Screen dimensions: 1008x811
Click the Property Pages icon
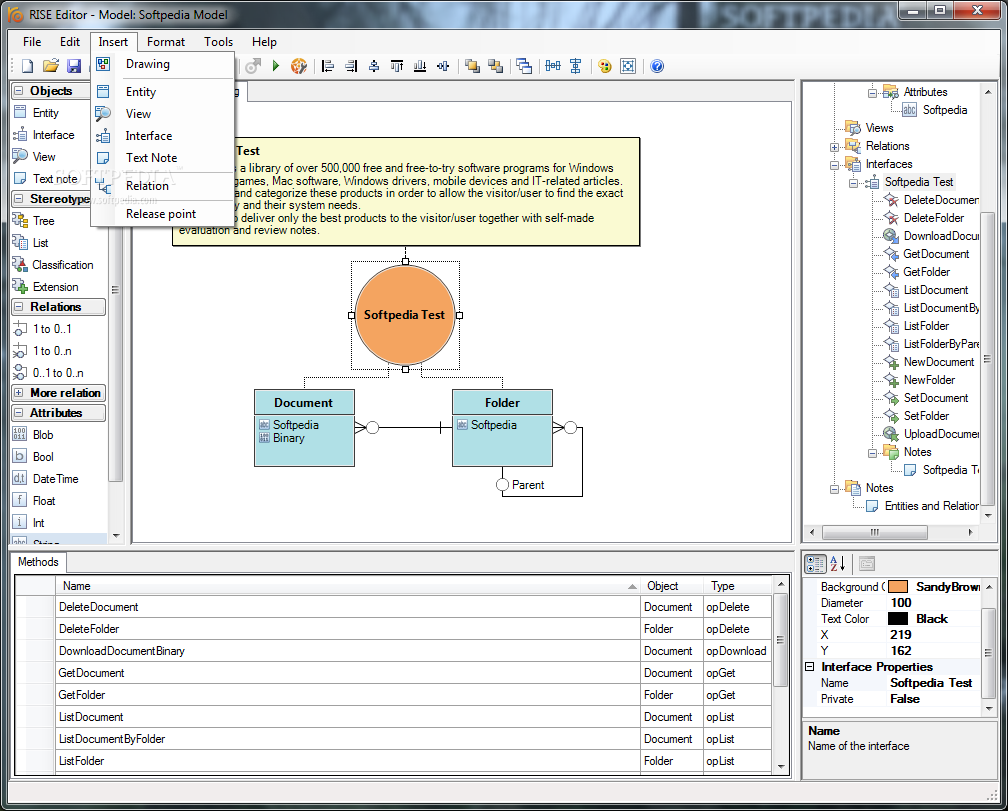867,564
